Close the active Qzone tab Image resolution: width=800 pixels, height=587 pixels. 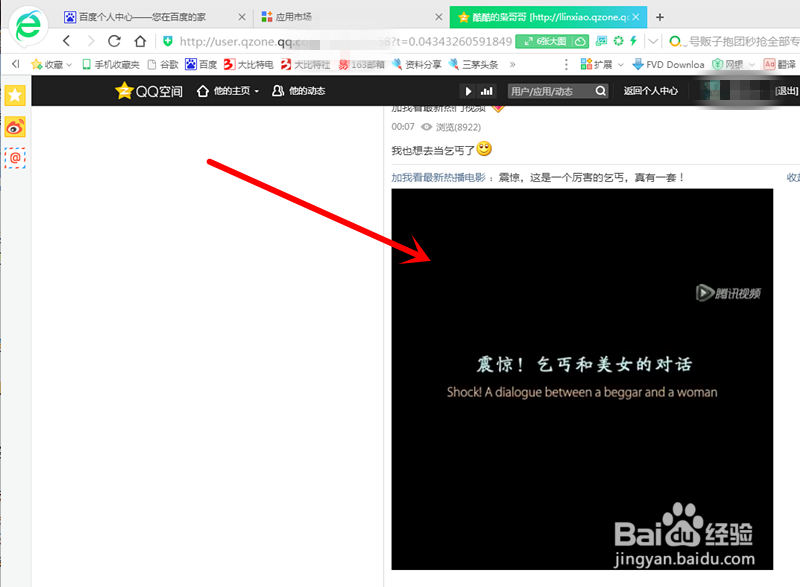tap(636, 17)
